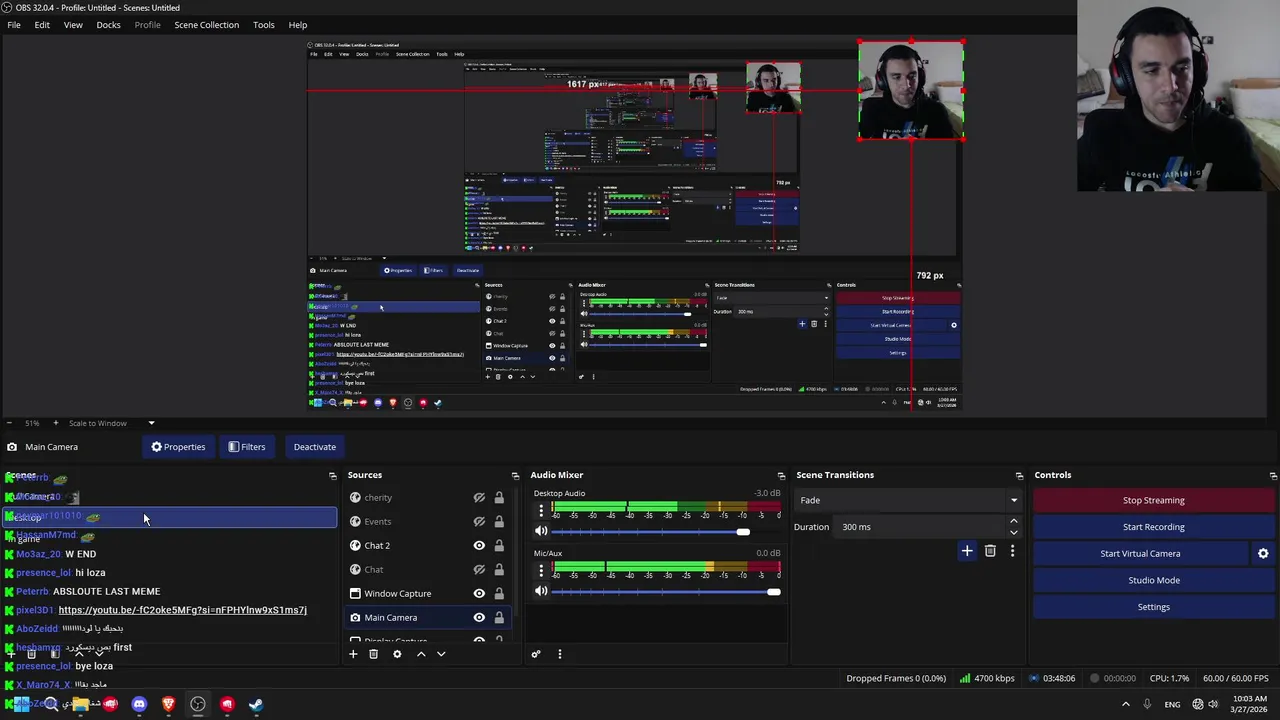Open Discord from the taskbar

click(x=139, y=704)
